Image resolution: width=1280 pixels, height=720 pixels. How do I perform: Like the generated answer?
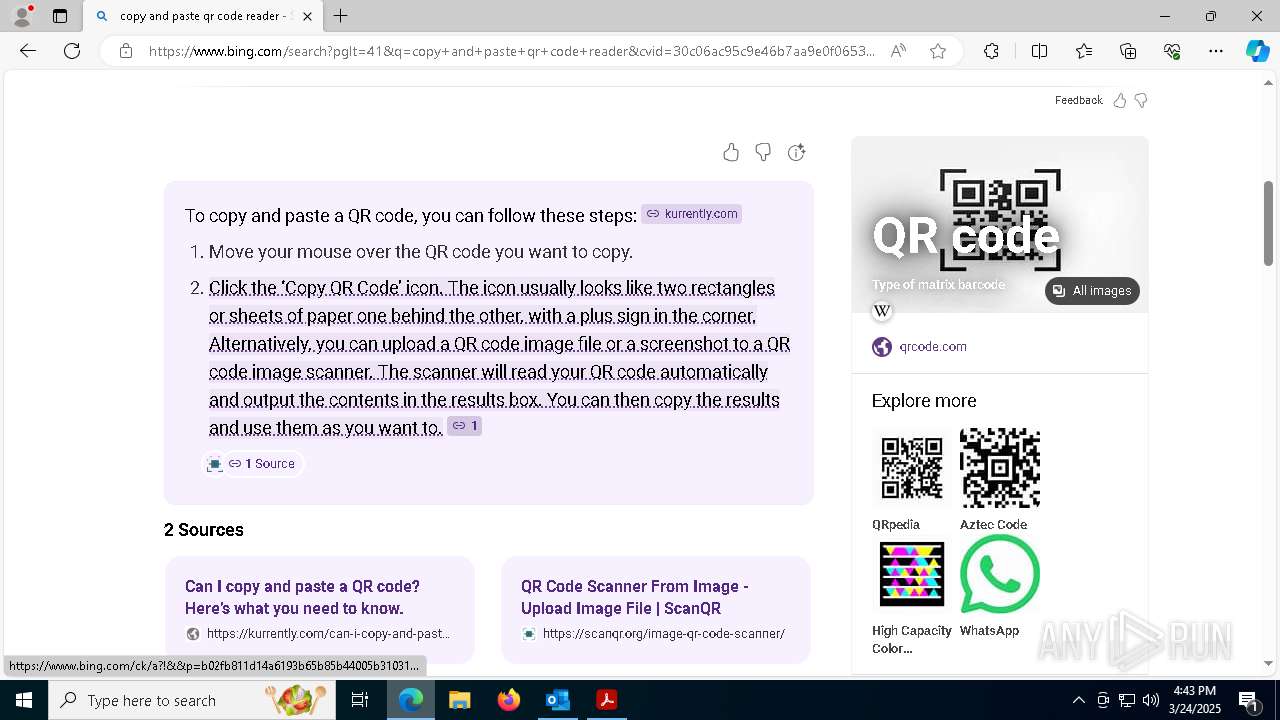731,152
